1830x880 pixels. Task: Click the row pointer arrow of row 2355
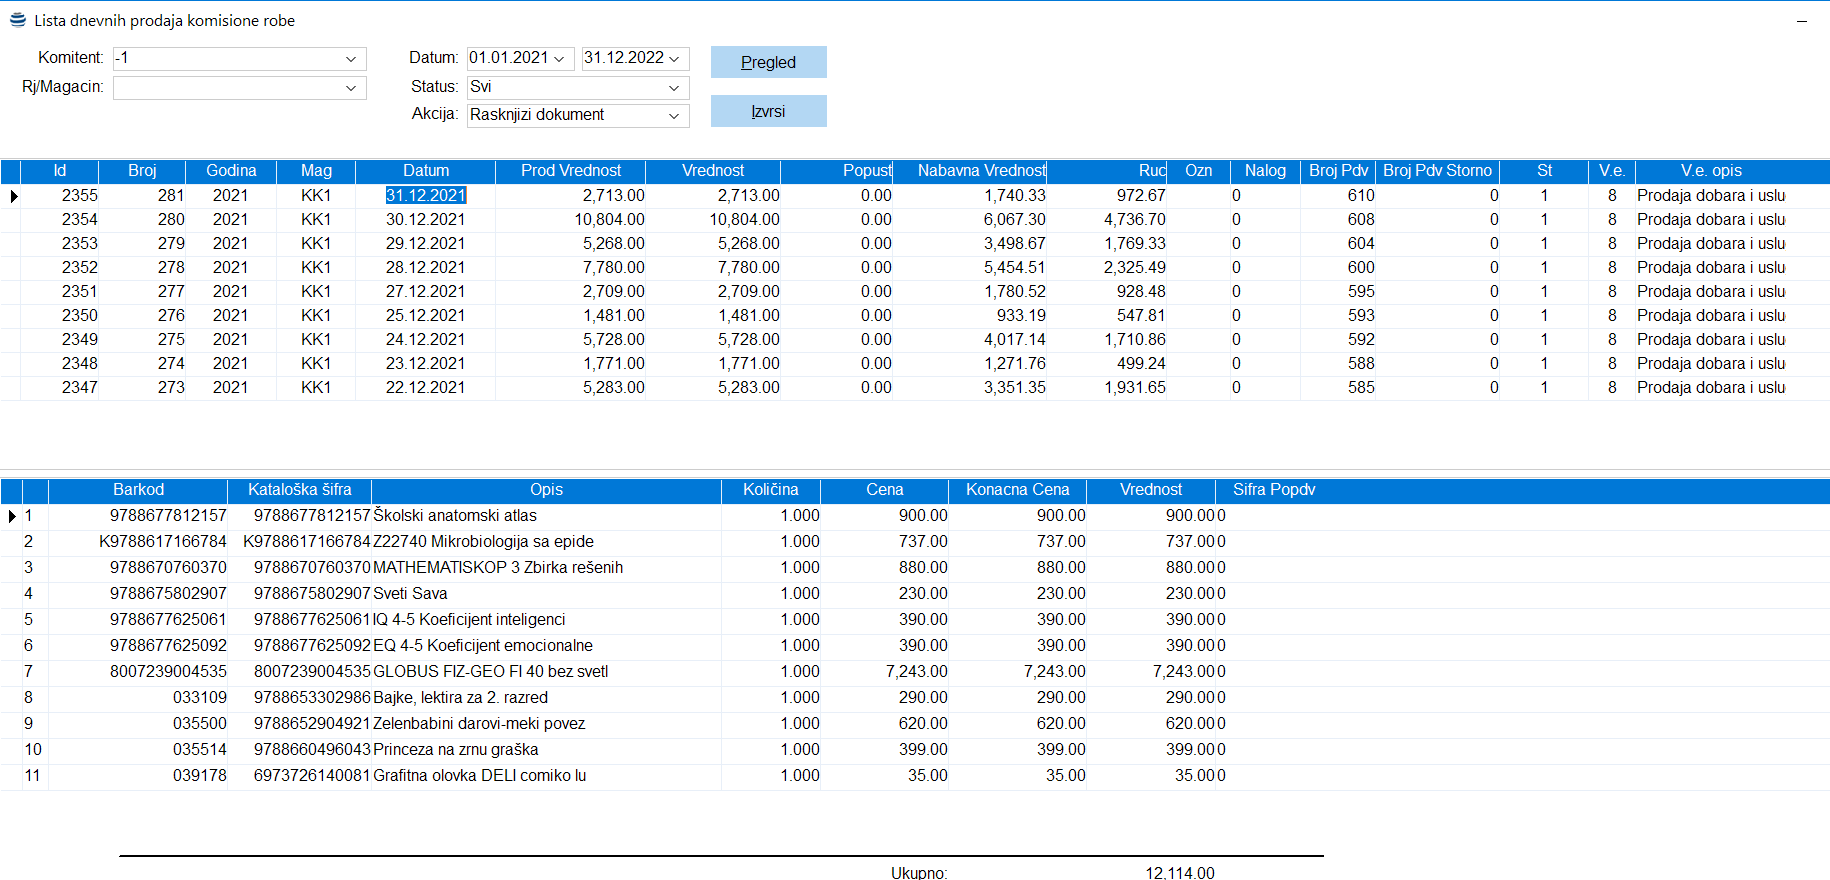click(13, 196)
